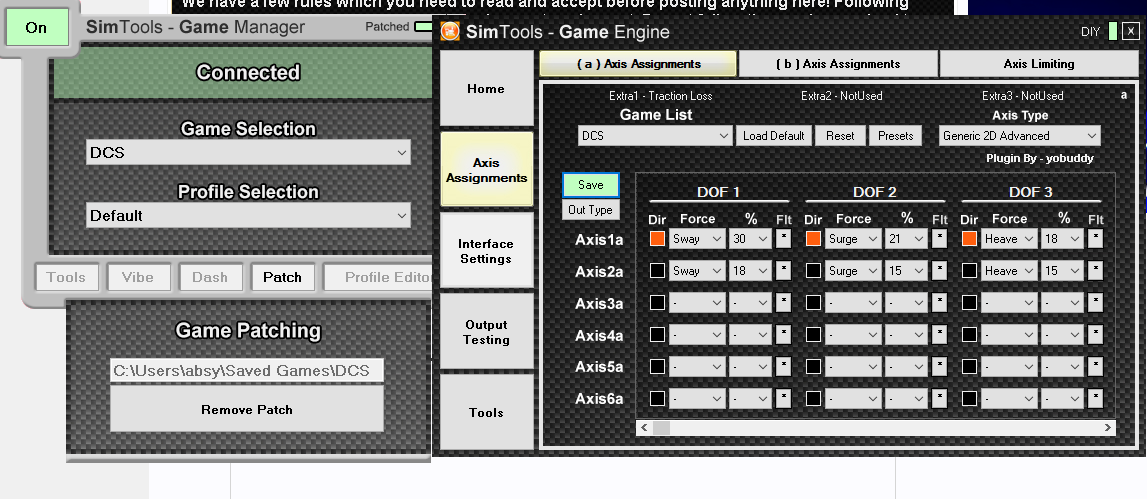Click horizontal scrollbar right arrow

tap(1107, 427)
